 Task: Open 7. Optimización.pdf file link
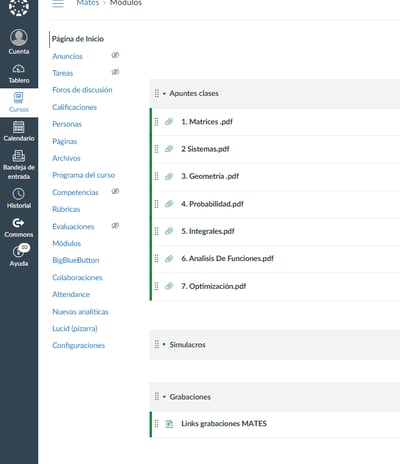214,286
